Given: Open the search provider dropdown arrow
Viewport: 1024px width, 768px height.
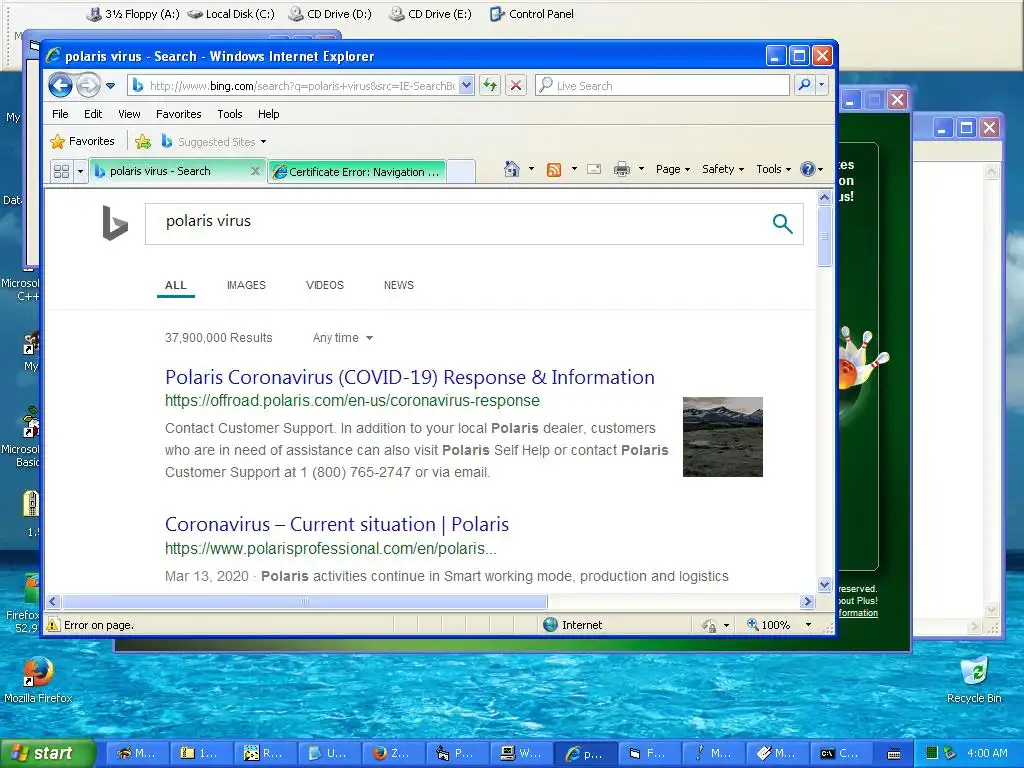Looking at the screenshot, I should click(x=822, y=85).
